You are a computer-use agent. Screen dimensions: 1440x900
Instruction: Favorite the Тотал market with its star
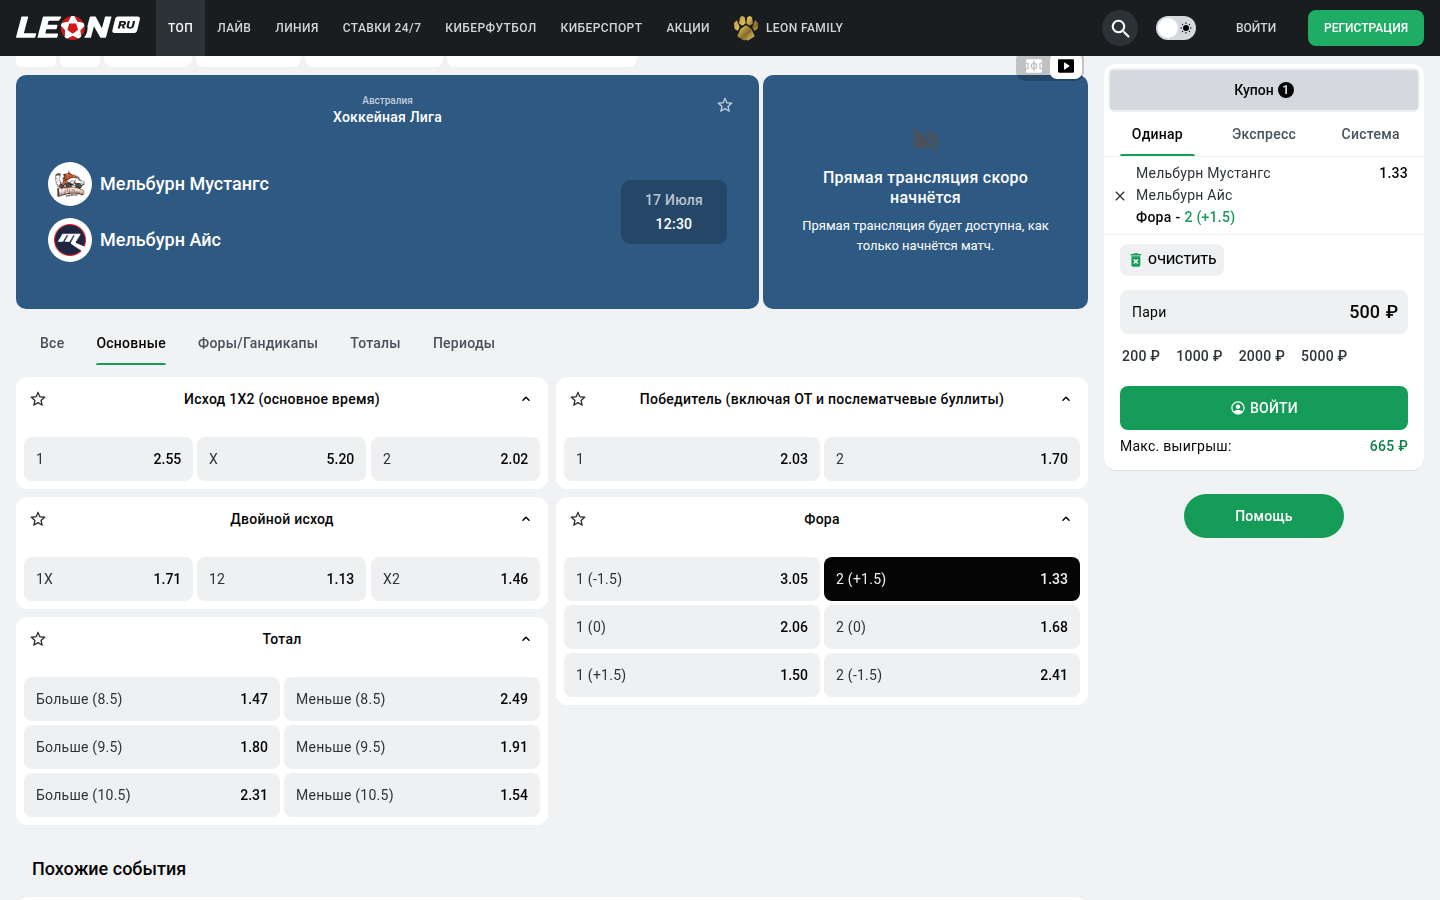coord(38,639)
